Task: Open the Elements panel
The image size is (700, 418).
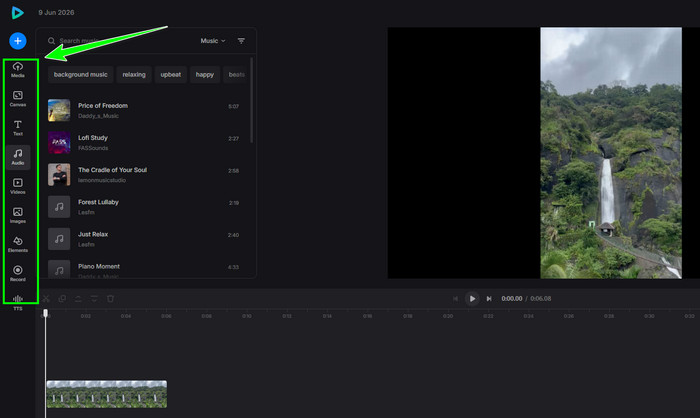Action: pyautogui.click(x=18, y=244)
